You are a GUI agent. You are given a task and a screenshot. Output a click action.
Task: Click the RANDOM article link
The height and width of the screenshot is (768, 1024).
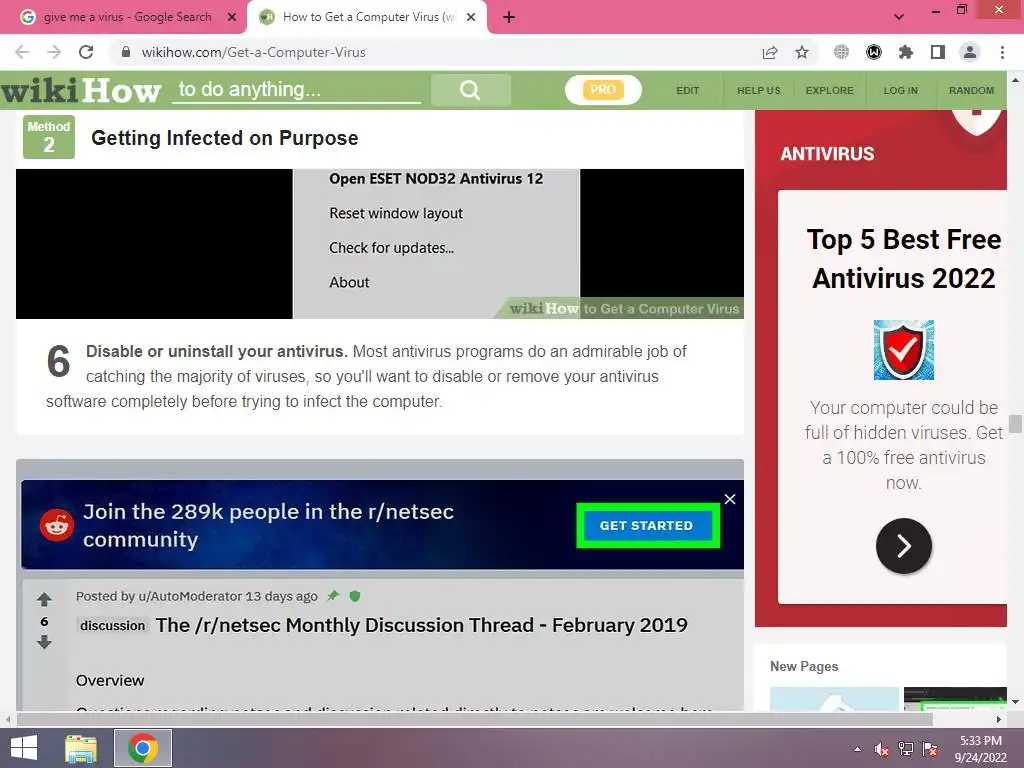[971, 91]
